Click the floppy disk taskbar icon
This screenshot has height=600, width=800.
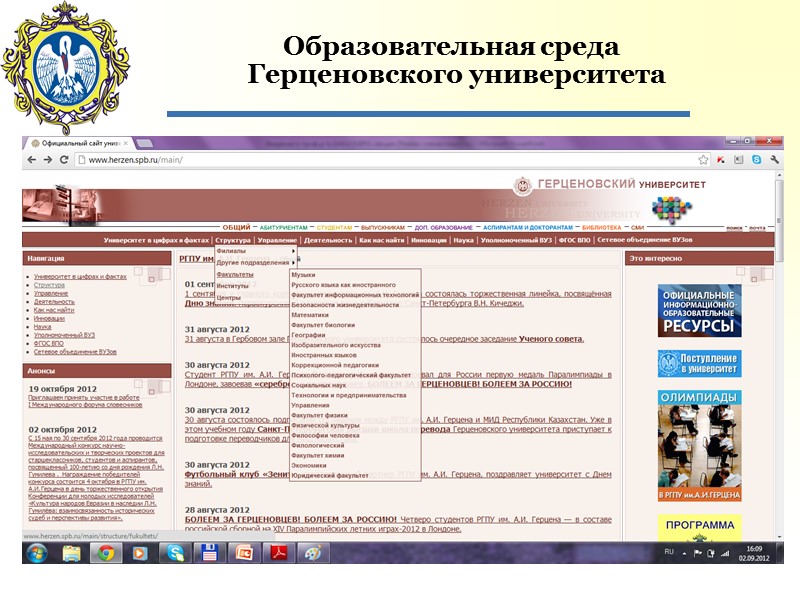tap(209, 553)
